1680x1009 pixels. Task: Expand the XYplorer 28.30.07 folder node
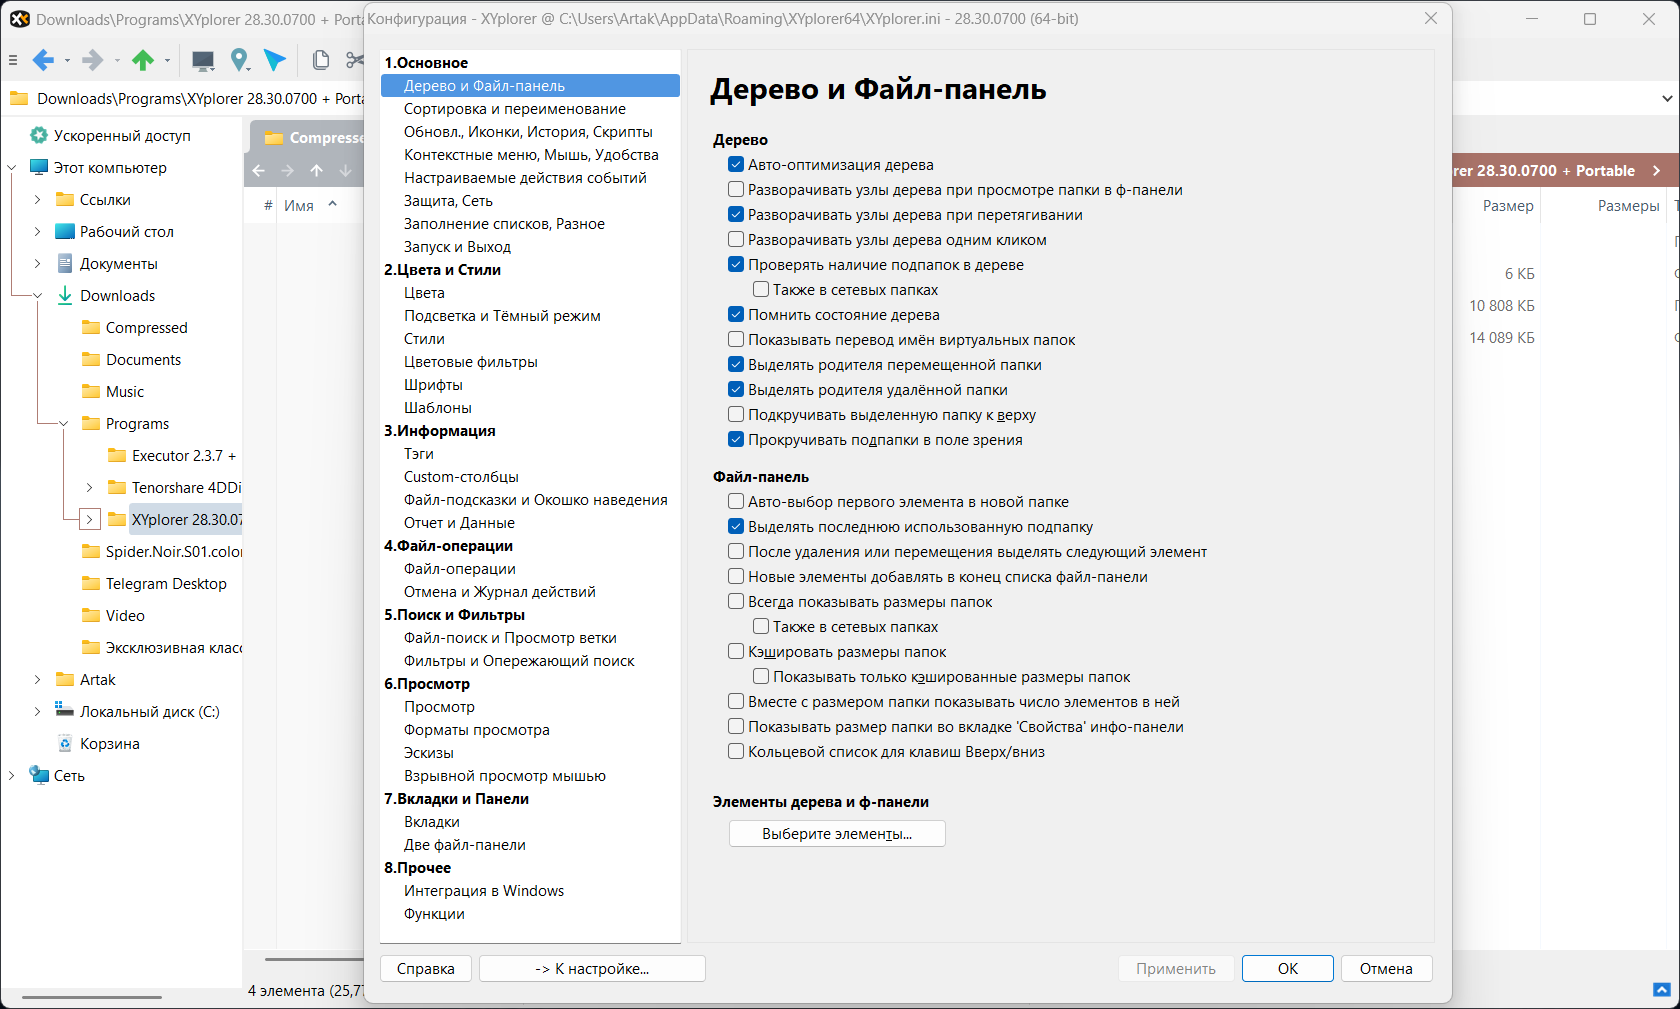tap(89, 520)
